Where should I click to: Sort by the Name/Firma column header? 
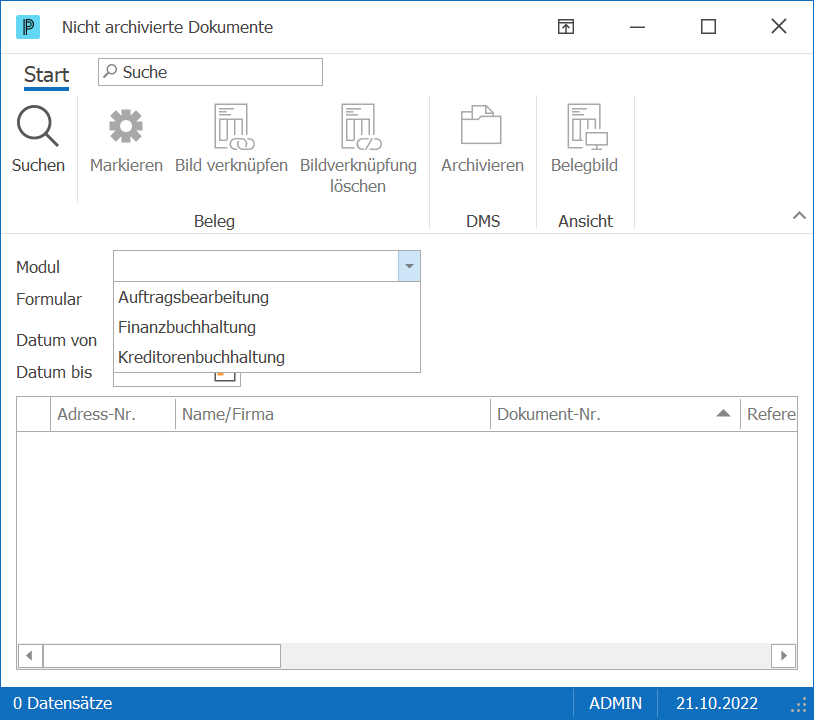[333, 414]
